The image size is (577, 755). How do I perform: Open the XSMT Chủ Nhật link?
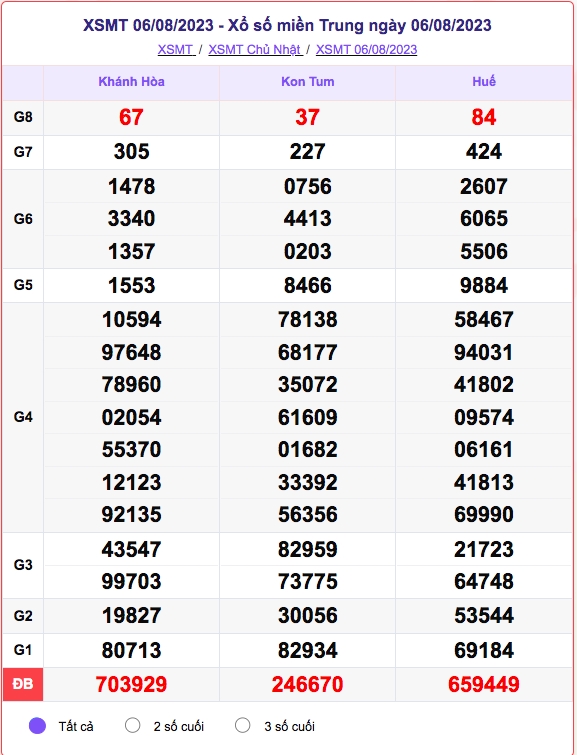[255, 50]
